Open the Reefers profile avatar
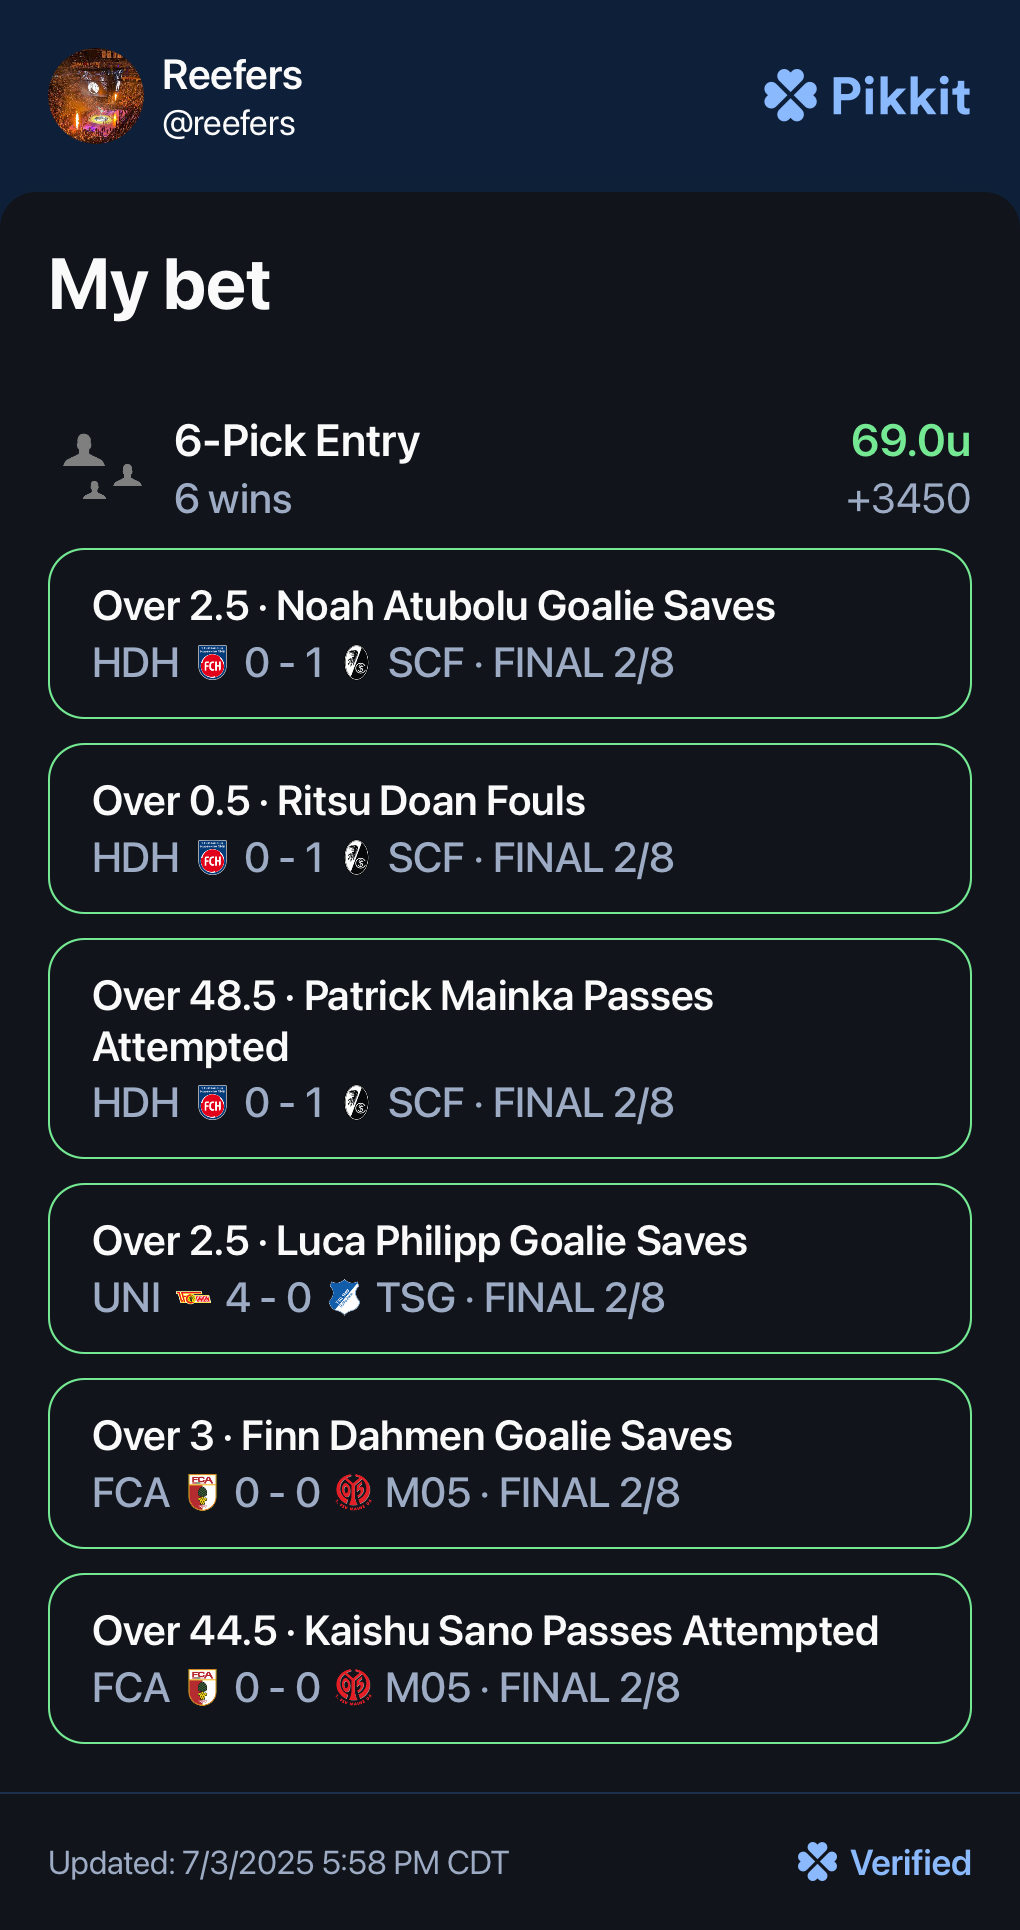The image size is (1020, 1930). click(96, 96)
